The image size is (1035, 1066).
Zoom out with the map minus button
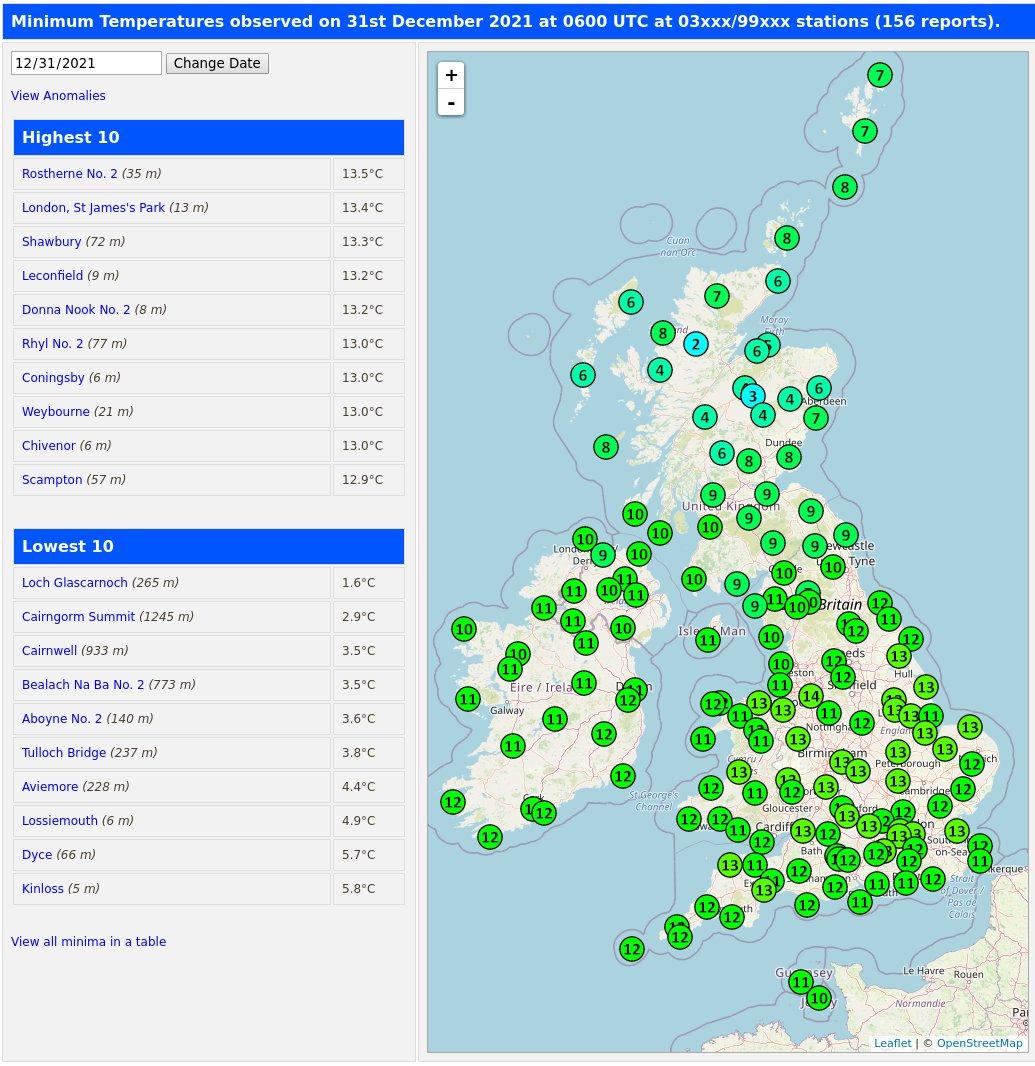451,103
